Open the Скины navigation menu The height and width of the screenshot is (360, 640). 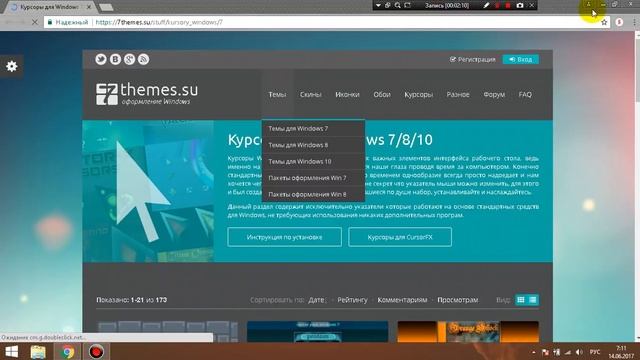coord(311,94)
